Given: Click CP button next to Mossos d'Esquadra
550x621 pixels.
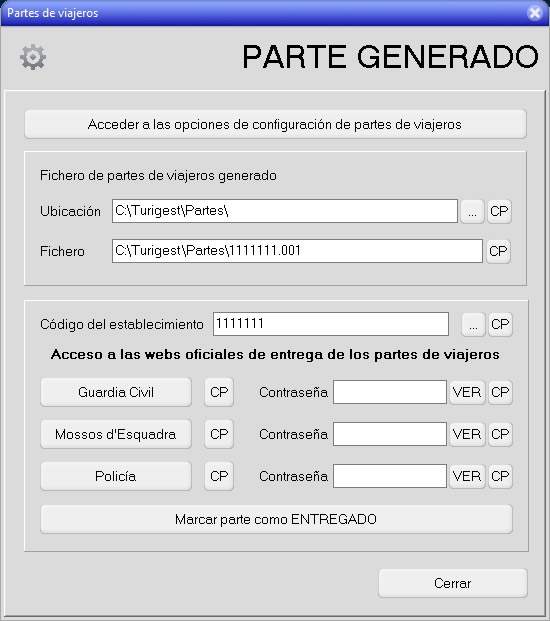Looking at the screenshot, I should [x=219, y=434].
